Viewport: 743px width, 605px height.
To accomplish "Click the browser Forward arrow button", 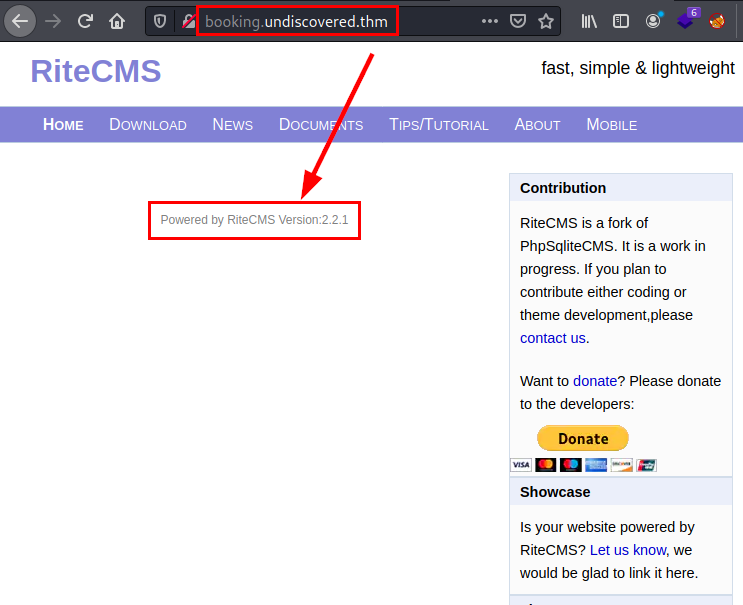I will tap(53, 21).
